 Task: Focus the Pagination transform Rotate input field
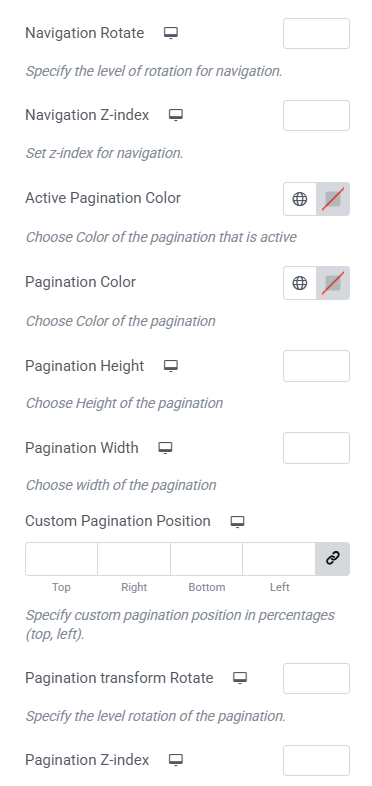[x=316, y=679]
